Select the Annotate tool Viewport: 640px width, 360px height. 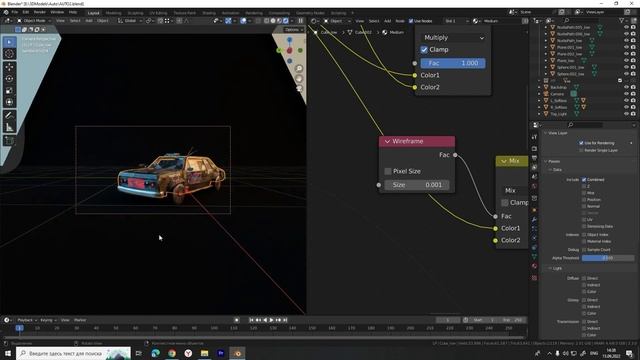[x=9, y=116]
